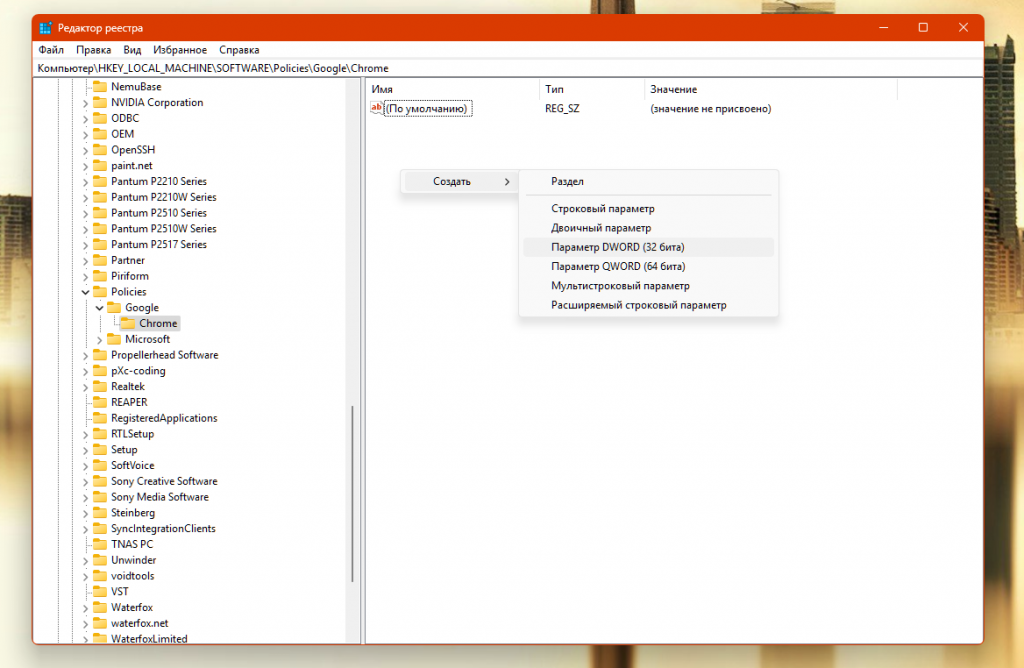Select Строковый параметр in the submenu
This screenshot has width=1024, height=668.
(x=602, y=209)
